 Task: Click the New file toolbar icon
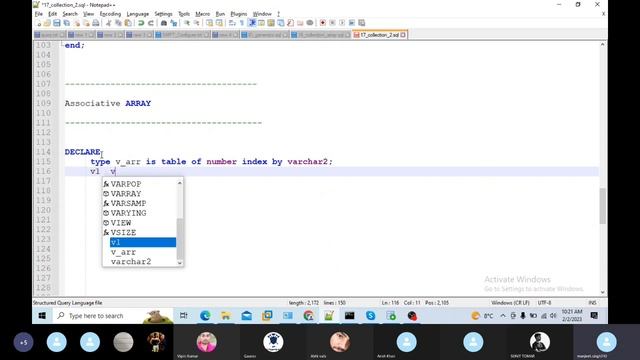pos(39,23)
